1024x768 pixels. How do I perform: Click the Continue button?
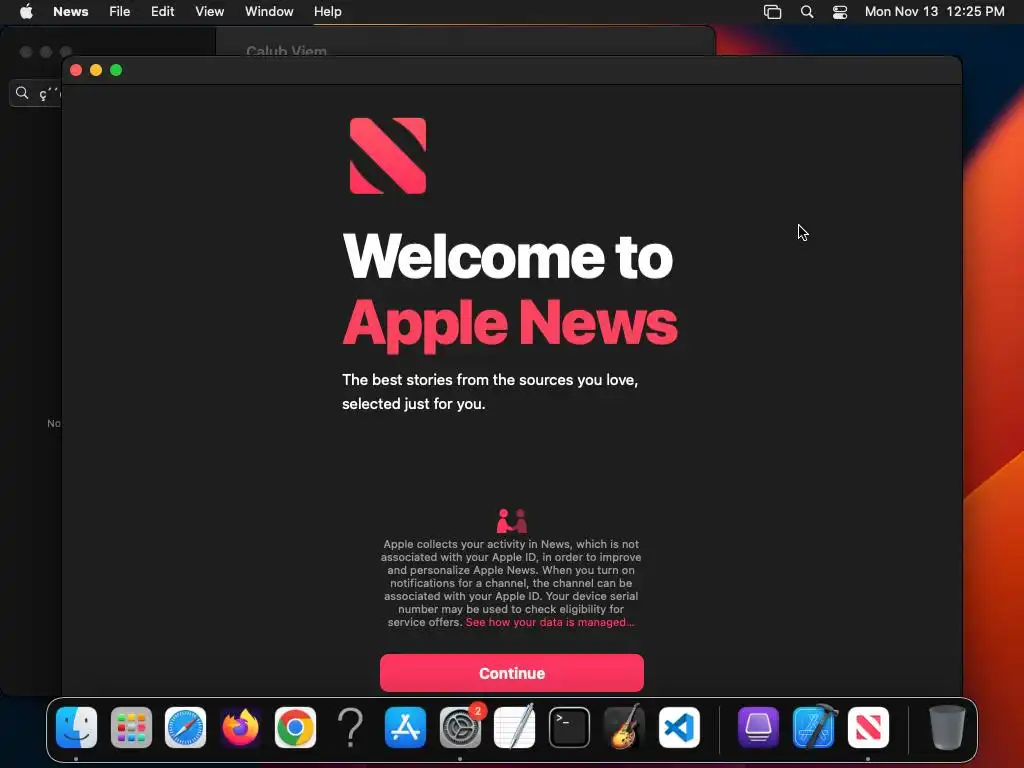point(511,673)
